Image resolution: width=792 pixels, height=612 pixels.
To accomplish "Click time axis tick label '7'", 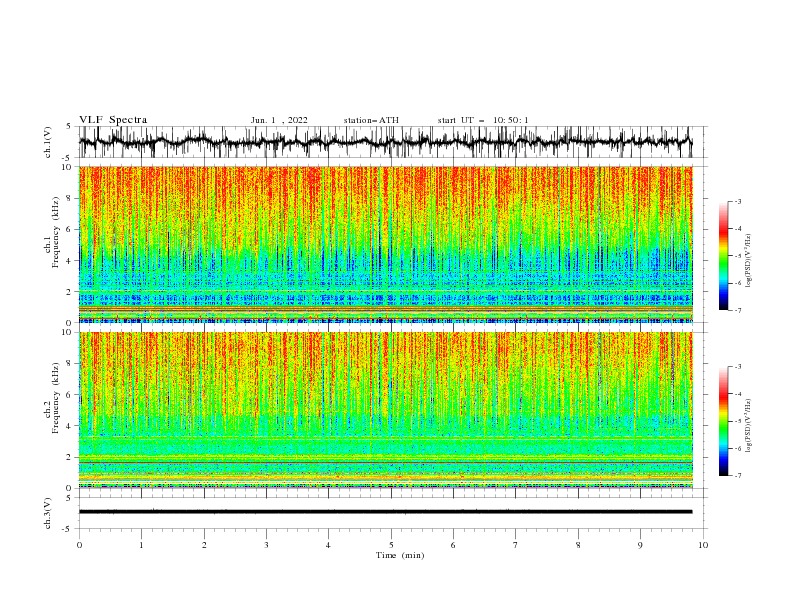I will tap(516, 545).
